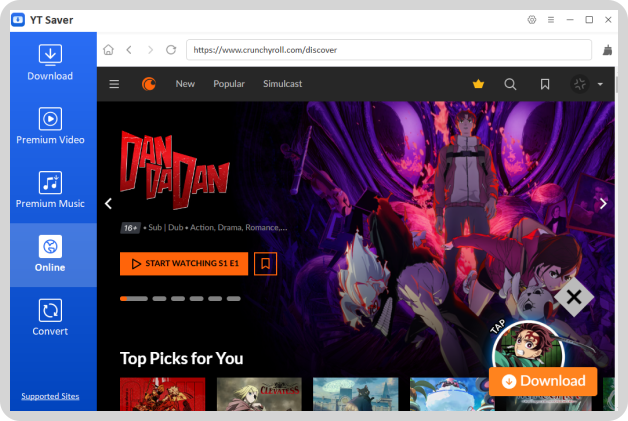
Task: Open the New menu item
Action: [185, 84]
